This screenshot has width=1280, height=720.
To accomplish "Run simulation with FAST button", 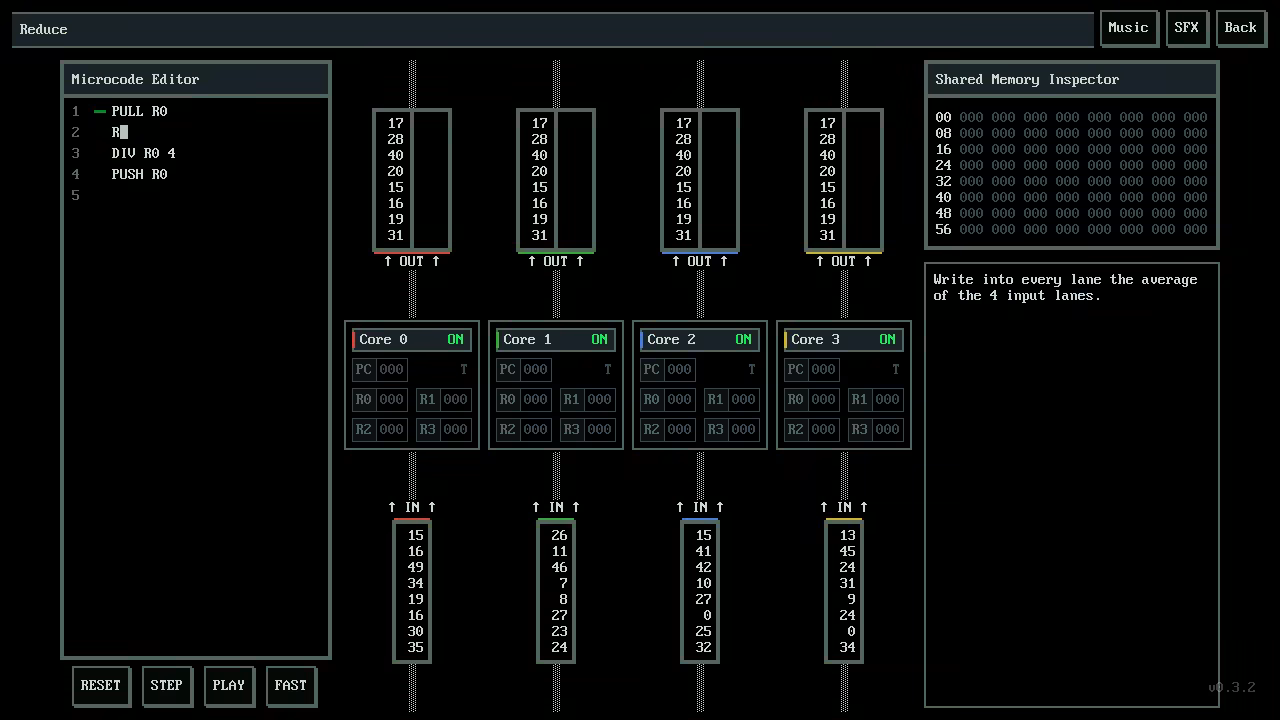I will (290, 686).
